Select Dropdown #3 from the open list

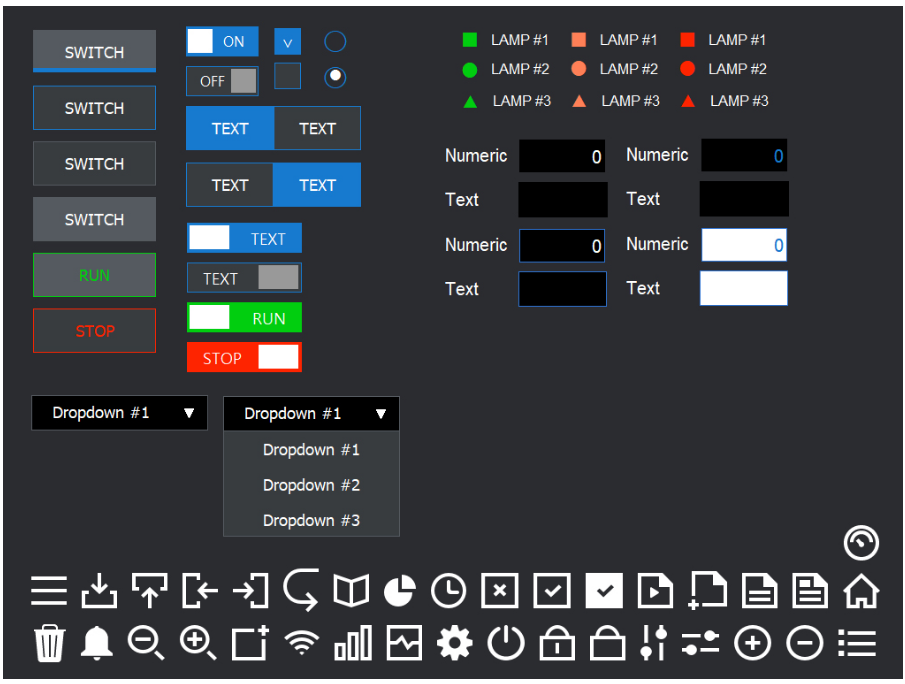point(311,520)
